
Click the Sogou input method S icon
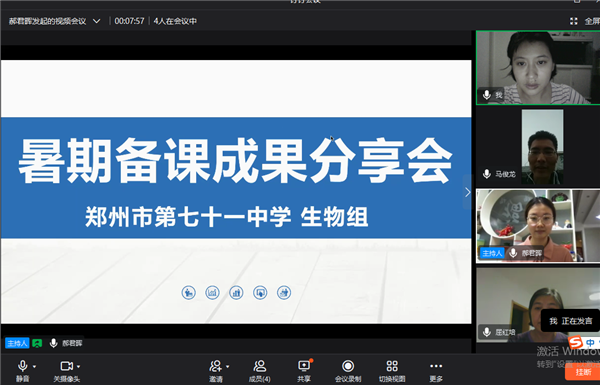[576, 342]
